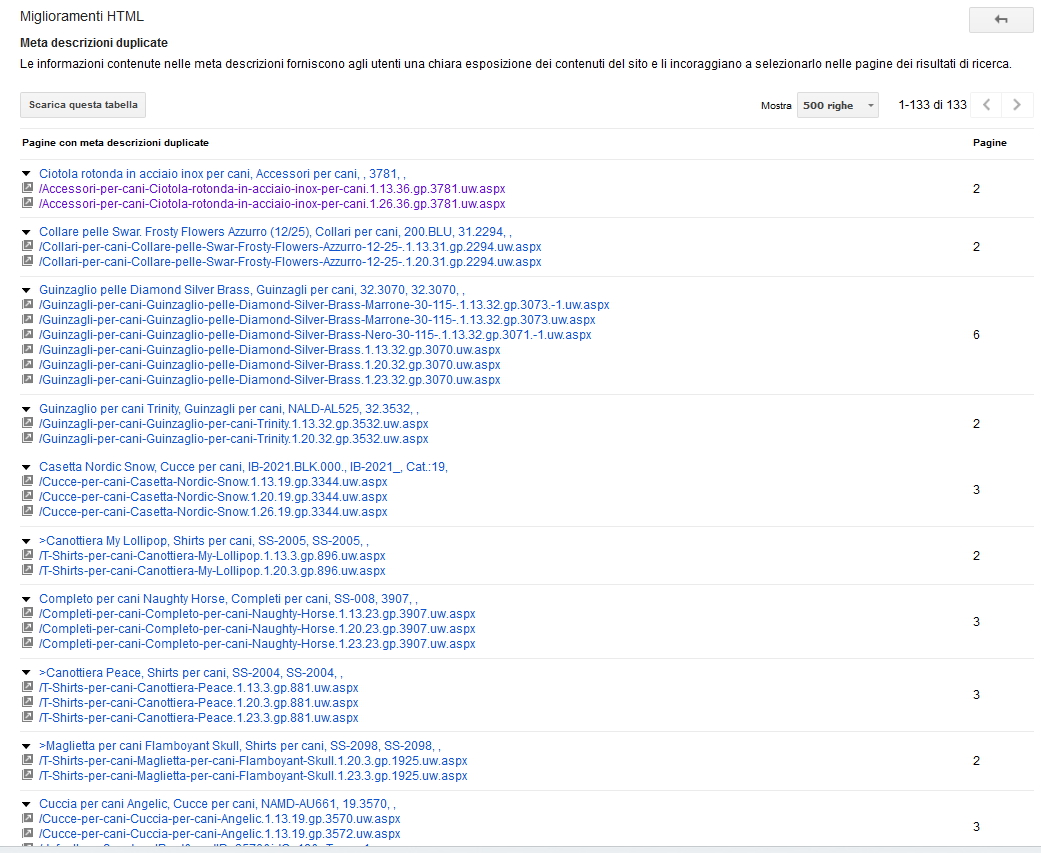Open external icon for Naughty-Horse 1.13.23 URL
1041x853 pixels.
(x=27, y=613)
